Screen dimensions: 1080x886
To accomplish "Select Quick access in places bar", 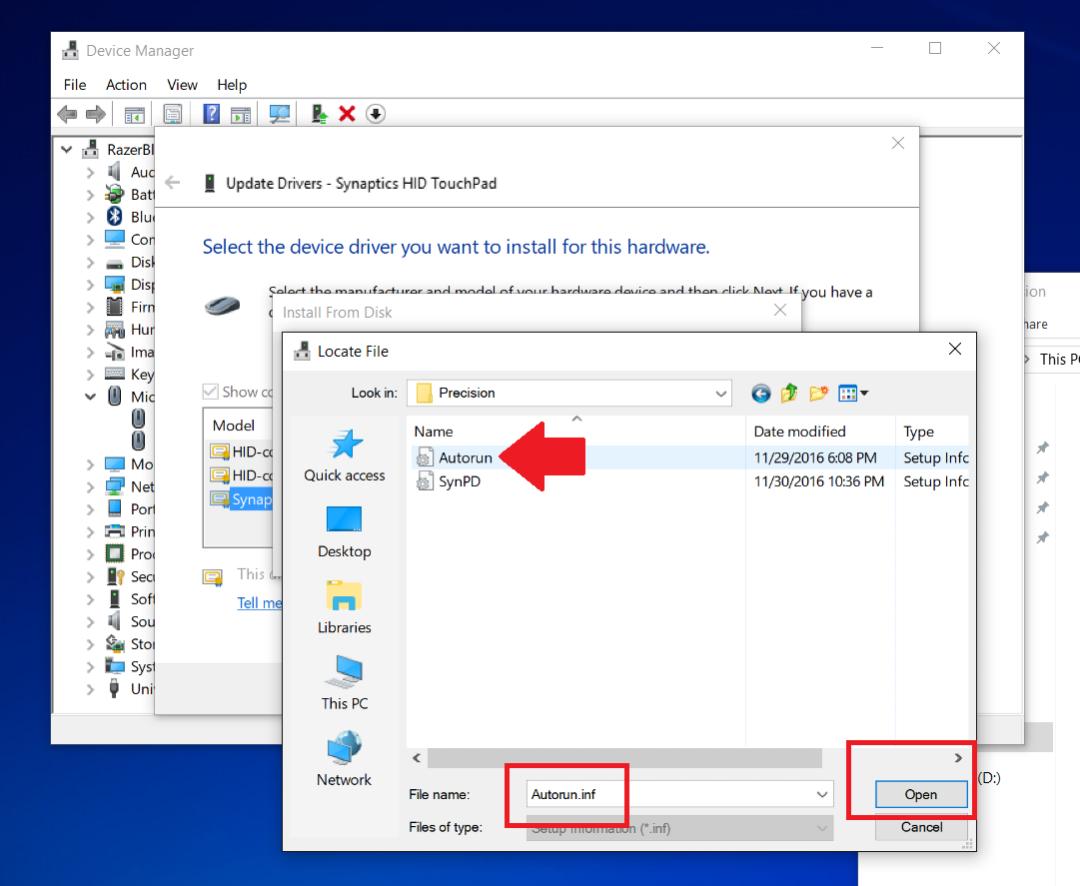I will point(344,455).
